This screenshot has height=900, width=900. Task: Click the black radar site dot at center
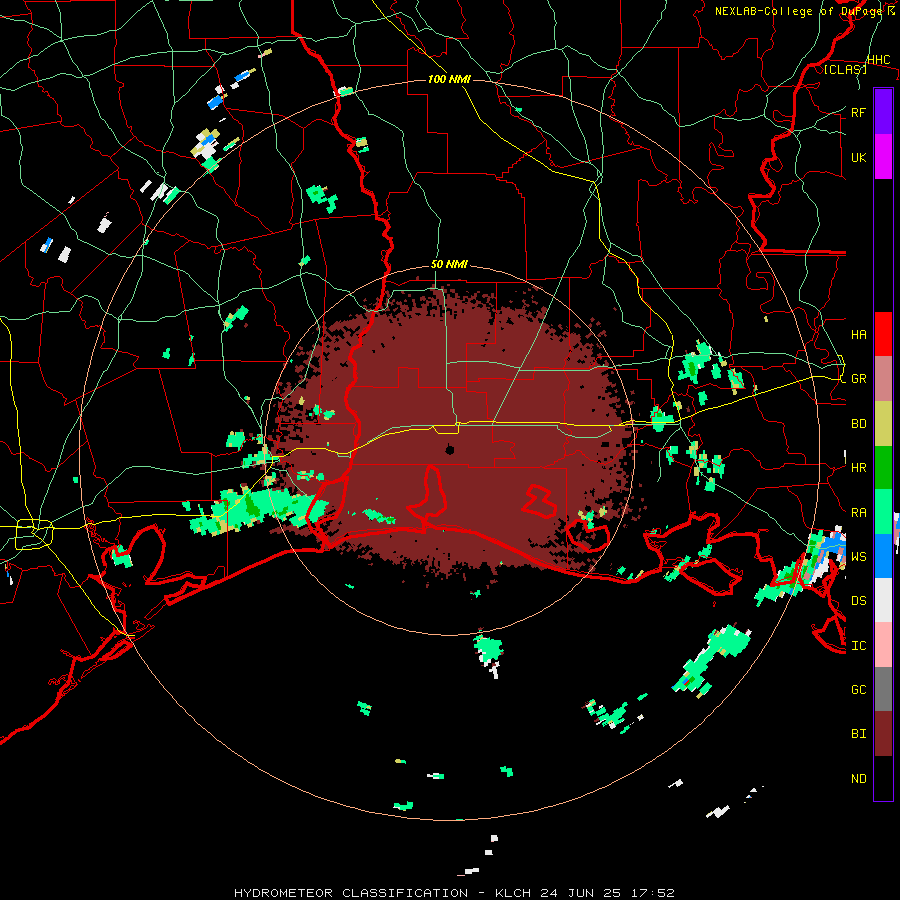(449, 450)
